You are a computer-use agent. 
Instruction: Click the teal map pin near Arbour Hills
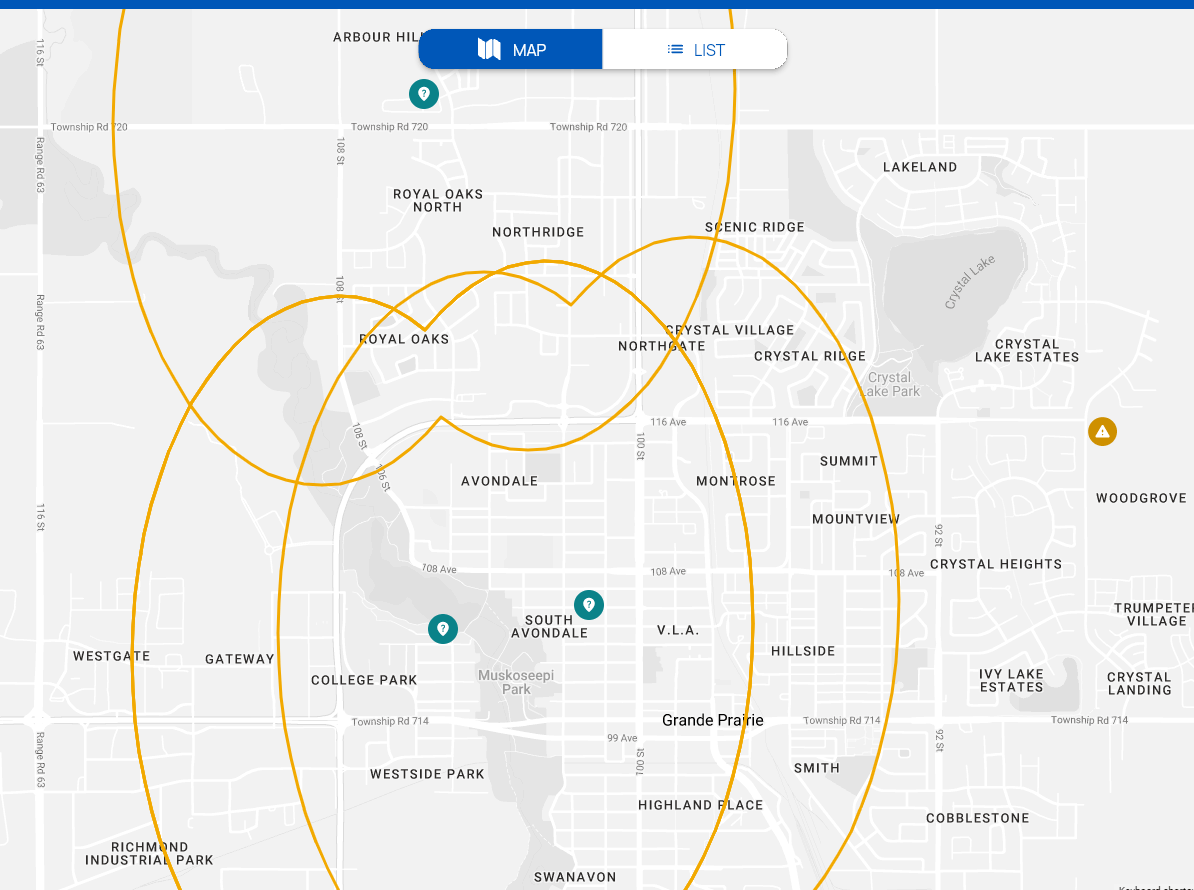tap(423, 93)
